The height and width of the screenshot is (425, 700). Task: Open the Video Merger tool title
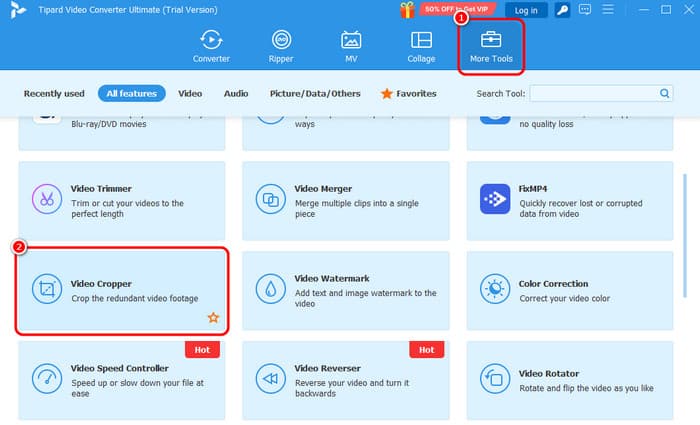click(323, 189)
